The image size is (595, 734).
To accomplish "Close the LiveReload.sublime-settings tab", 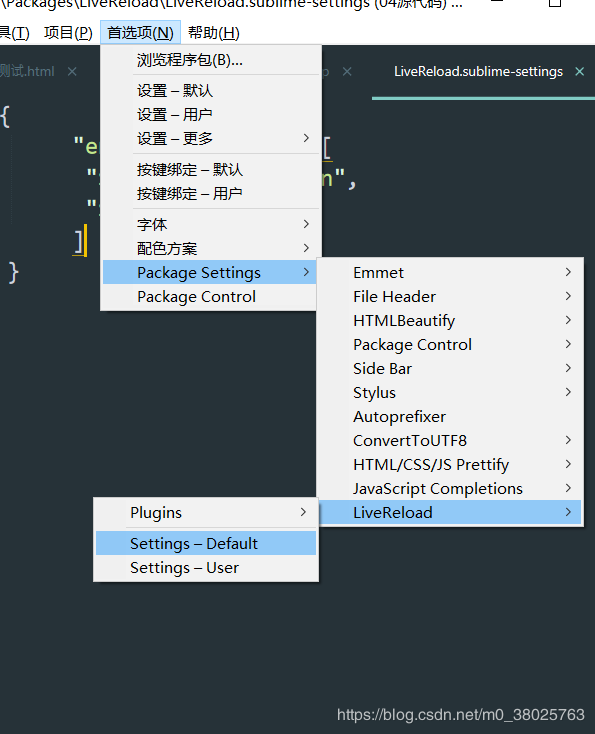I will [580, 71].
